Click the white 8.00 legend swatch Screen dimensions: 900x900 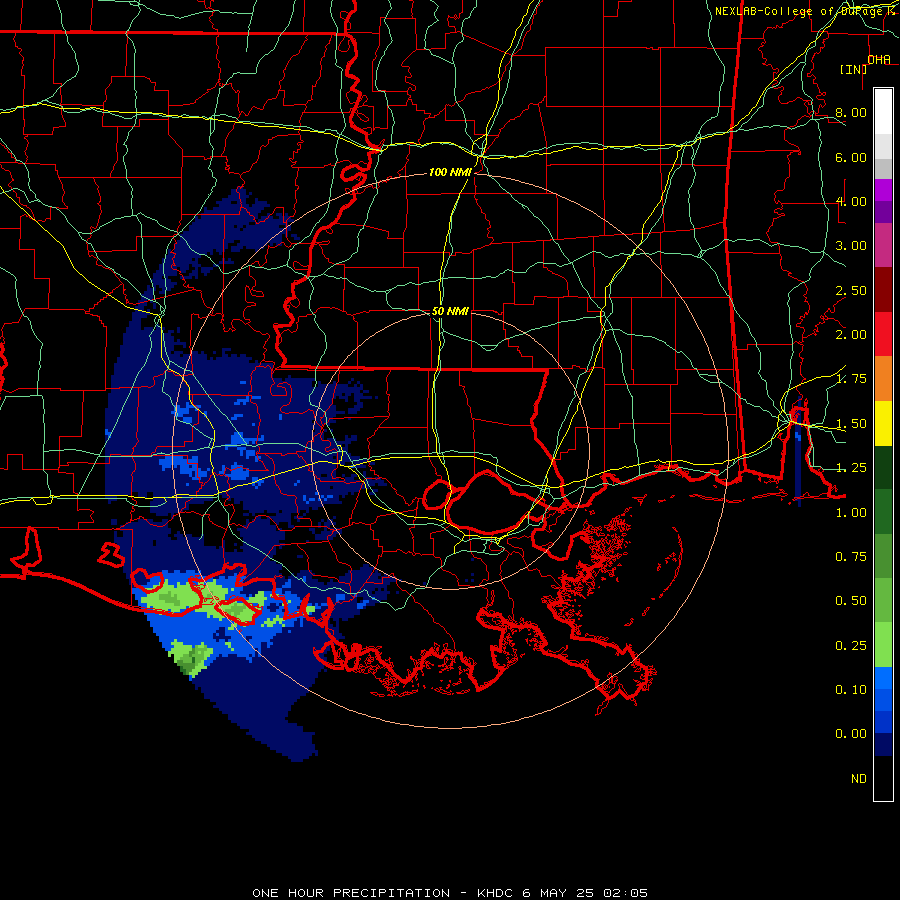883,112
